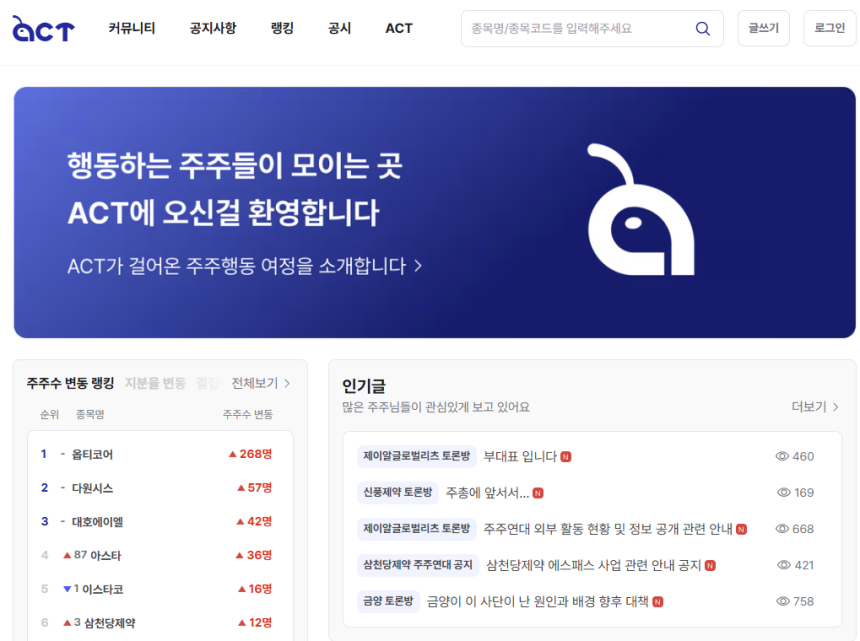Open the 커뮤니티 menu

[x=132, y=28]
